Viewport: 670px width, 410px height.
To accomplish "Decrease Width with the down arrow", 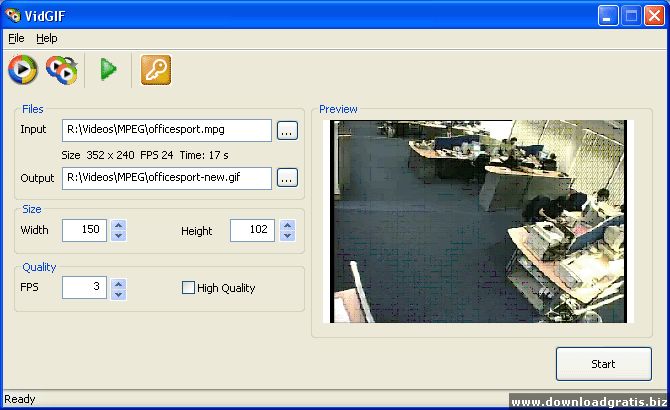I will [118, 236].
